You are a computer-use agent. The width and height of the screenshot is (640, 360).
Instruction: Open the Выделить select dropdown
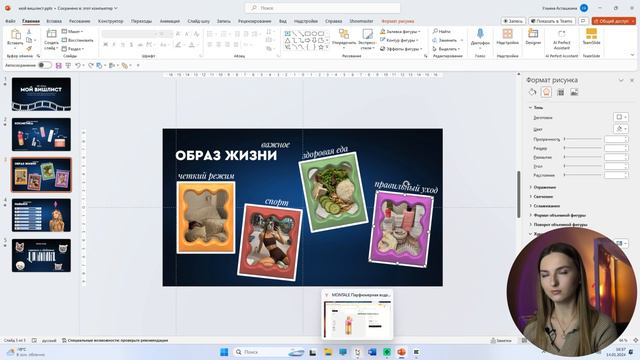[446, 49]
